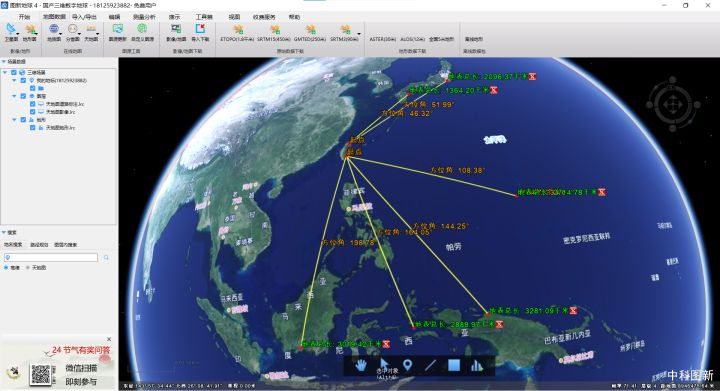The image size is (720, 391).
Task: Uncheck the 三维场景 root layer checkbox
Action: [x=14, y=73]
